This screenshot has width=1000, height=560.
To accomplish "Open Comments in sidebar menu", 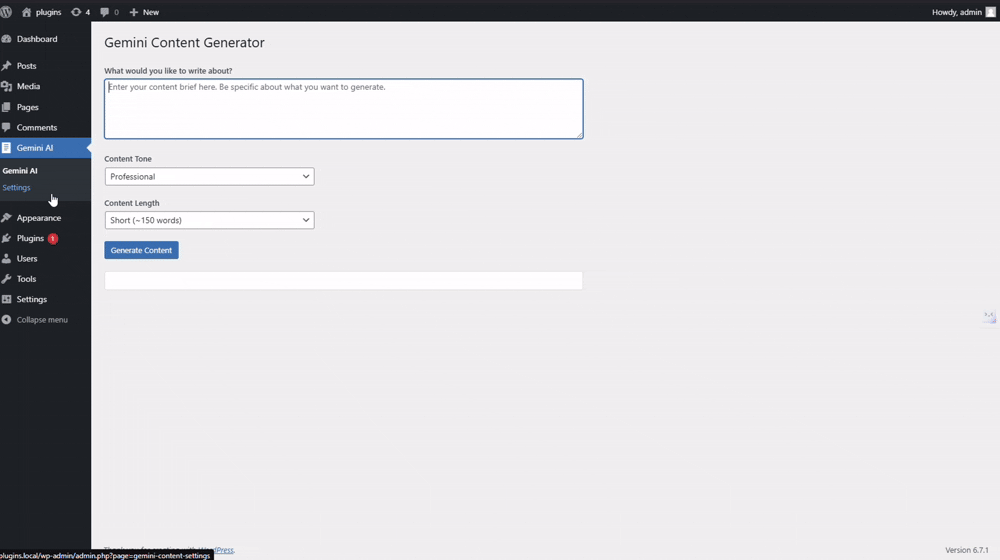I will pos(36,128).
